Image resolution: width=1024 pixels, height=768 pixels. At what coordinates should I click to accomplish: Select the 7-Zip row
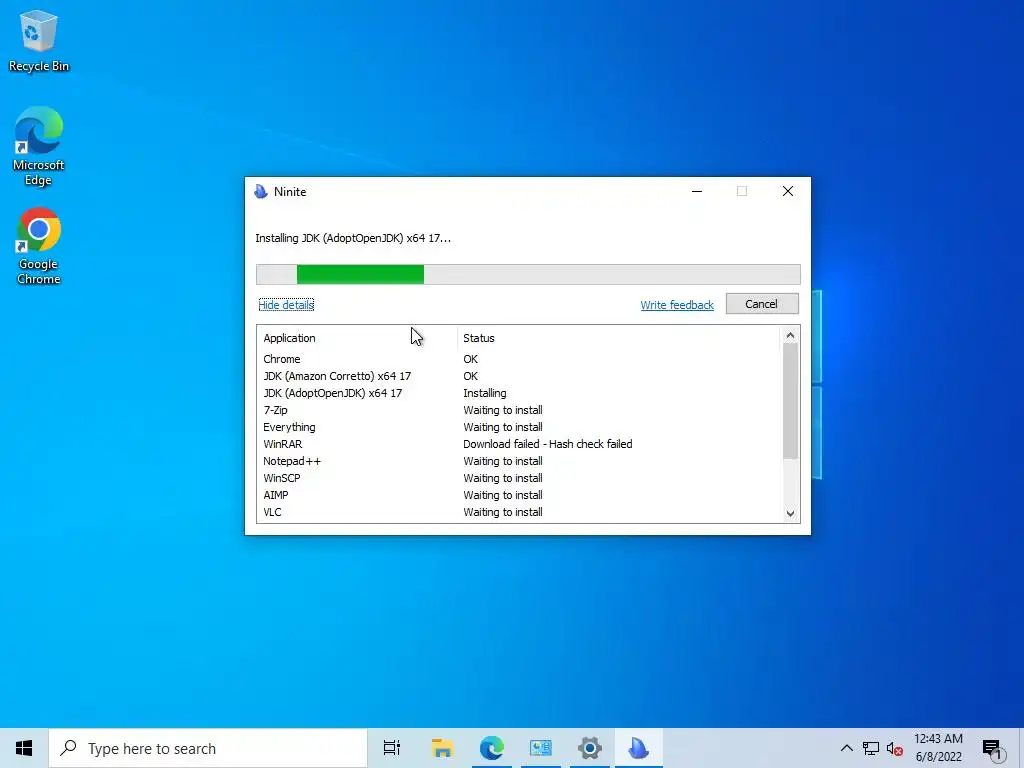point(519,410)
